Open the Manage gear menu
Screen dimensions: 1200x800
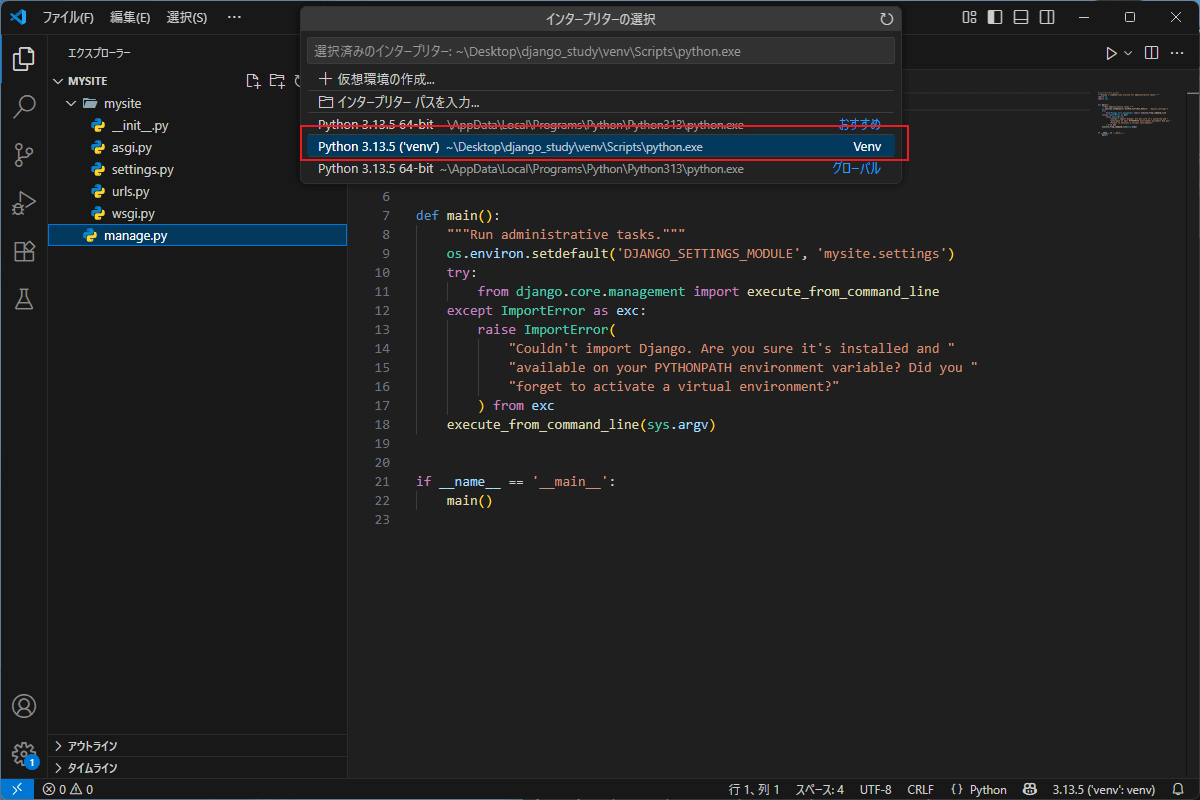[x=24, y=754]
